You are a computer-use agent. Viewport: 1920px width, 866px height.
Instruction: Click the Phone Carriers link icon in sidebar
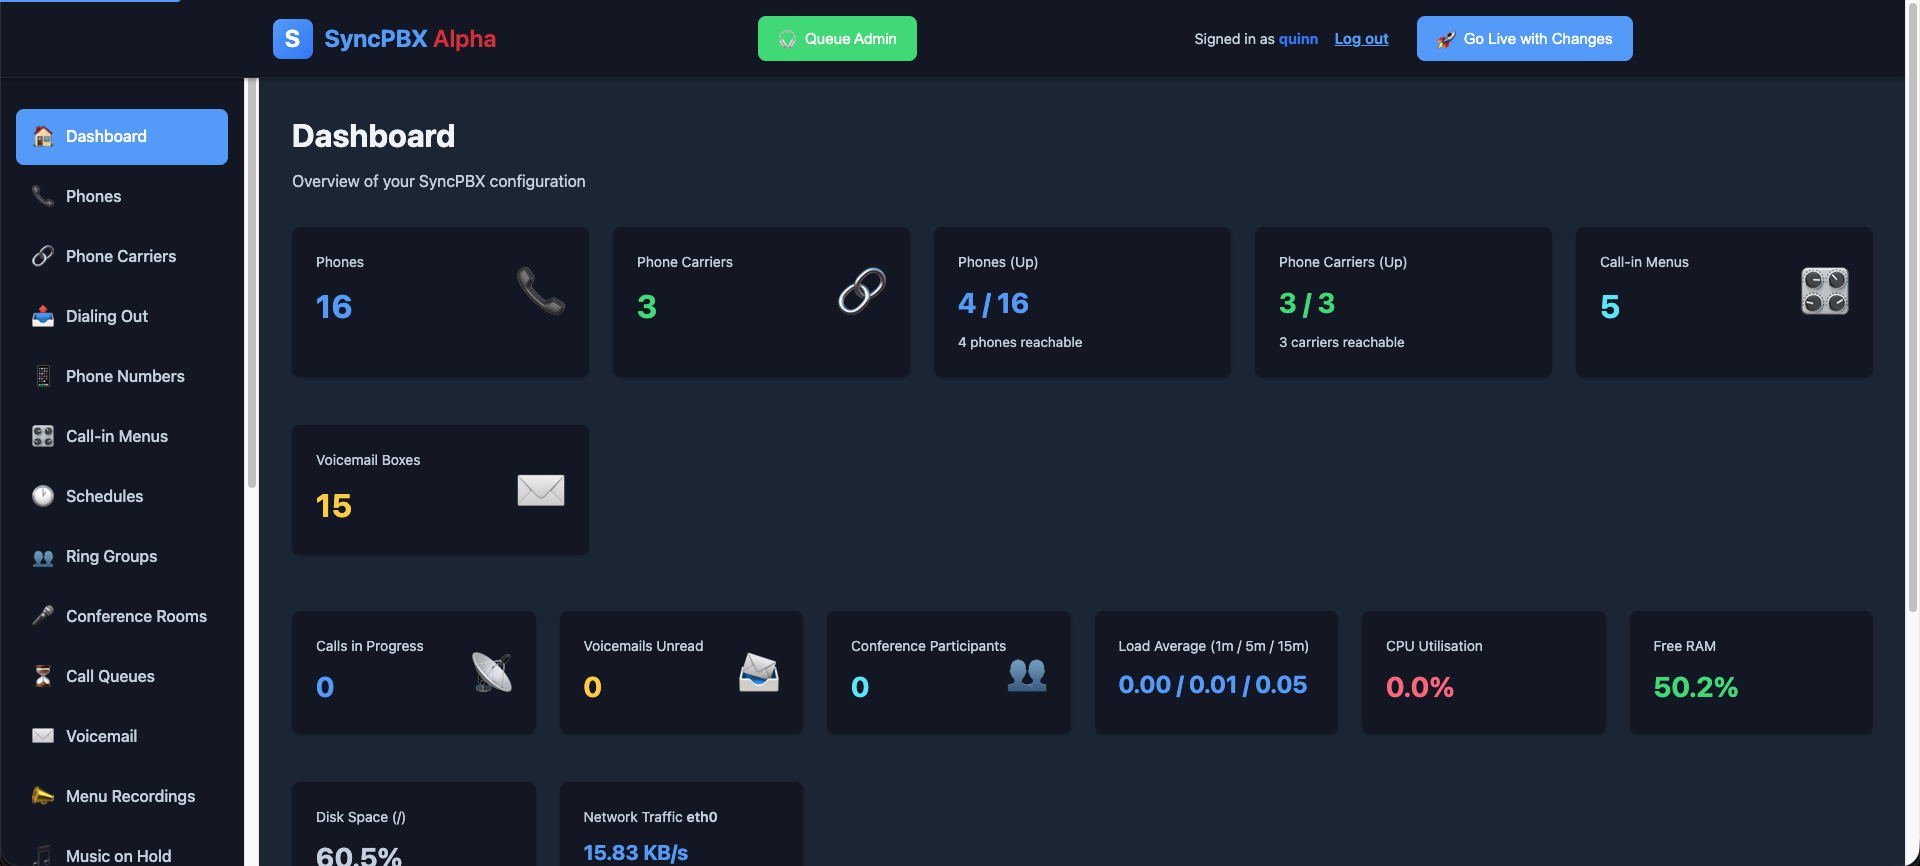[x=43, y=256]
